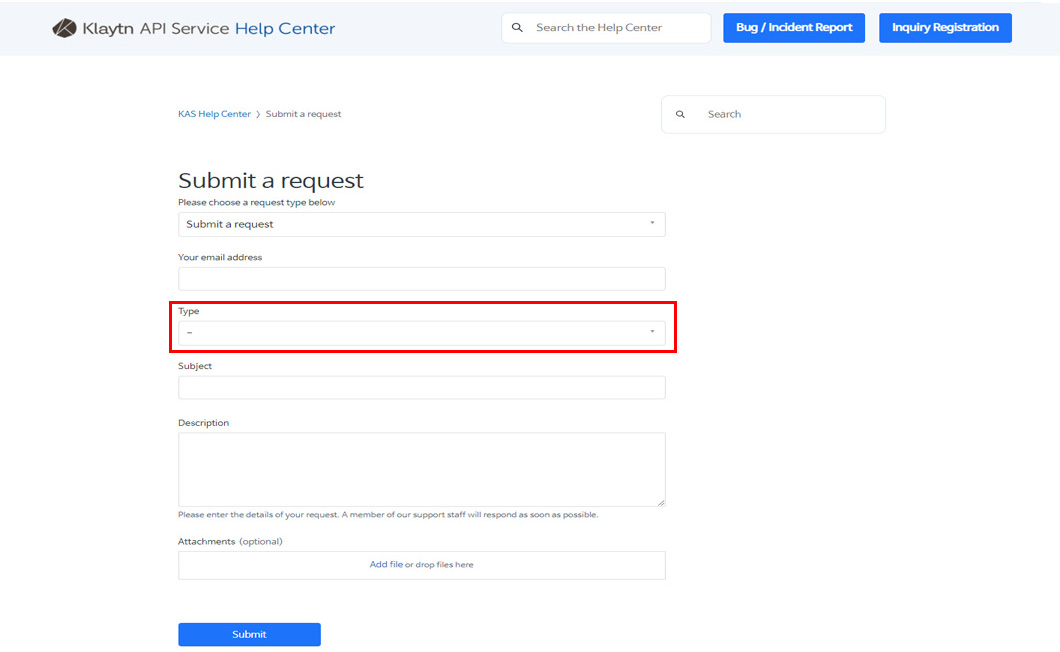Click the Description resize handle corner
The image size is (1060, 652).
661,502
